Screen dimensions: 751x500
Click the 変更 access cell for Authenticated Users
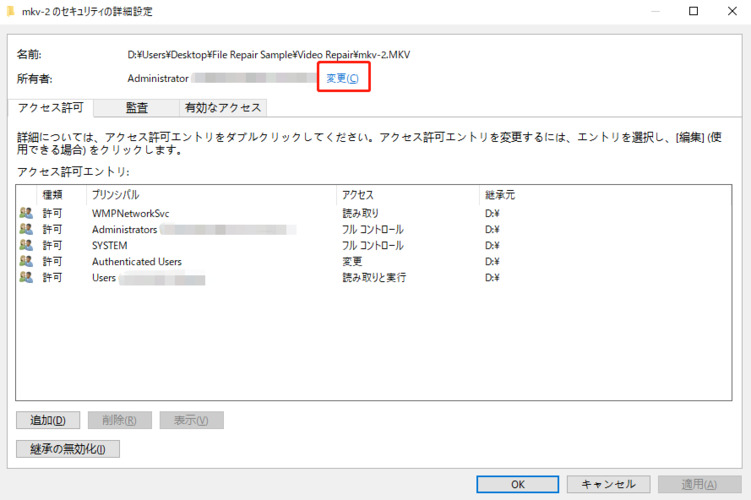click(352, 261)
